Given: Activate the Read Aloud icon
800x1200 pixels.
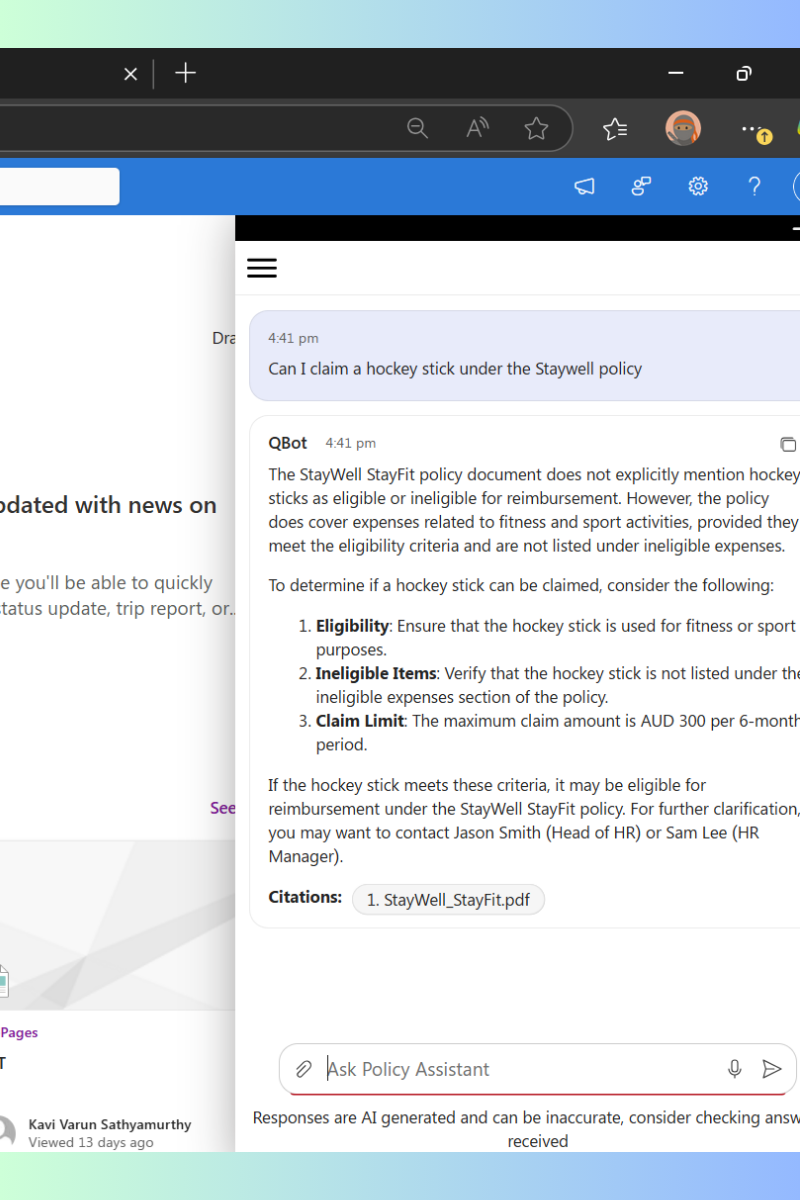Looking at the screenshot, I should [477, 128].
